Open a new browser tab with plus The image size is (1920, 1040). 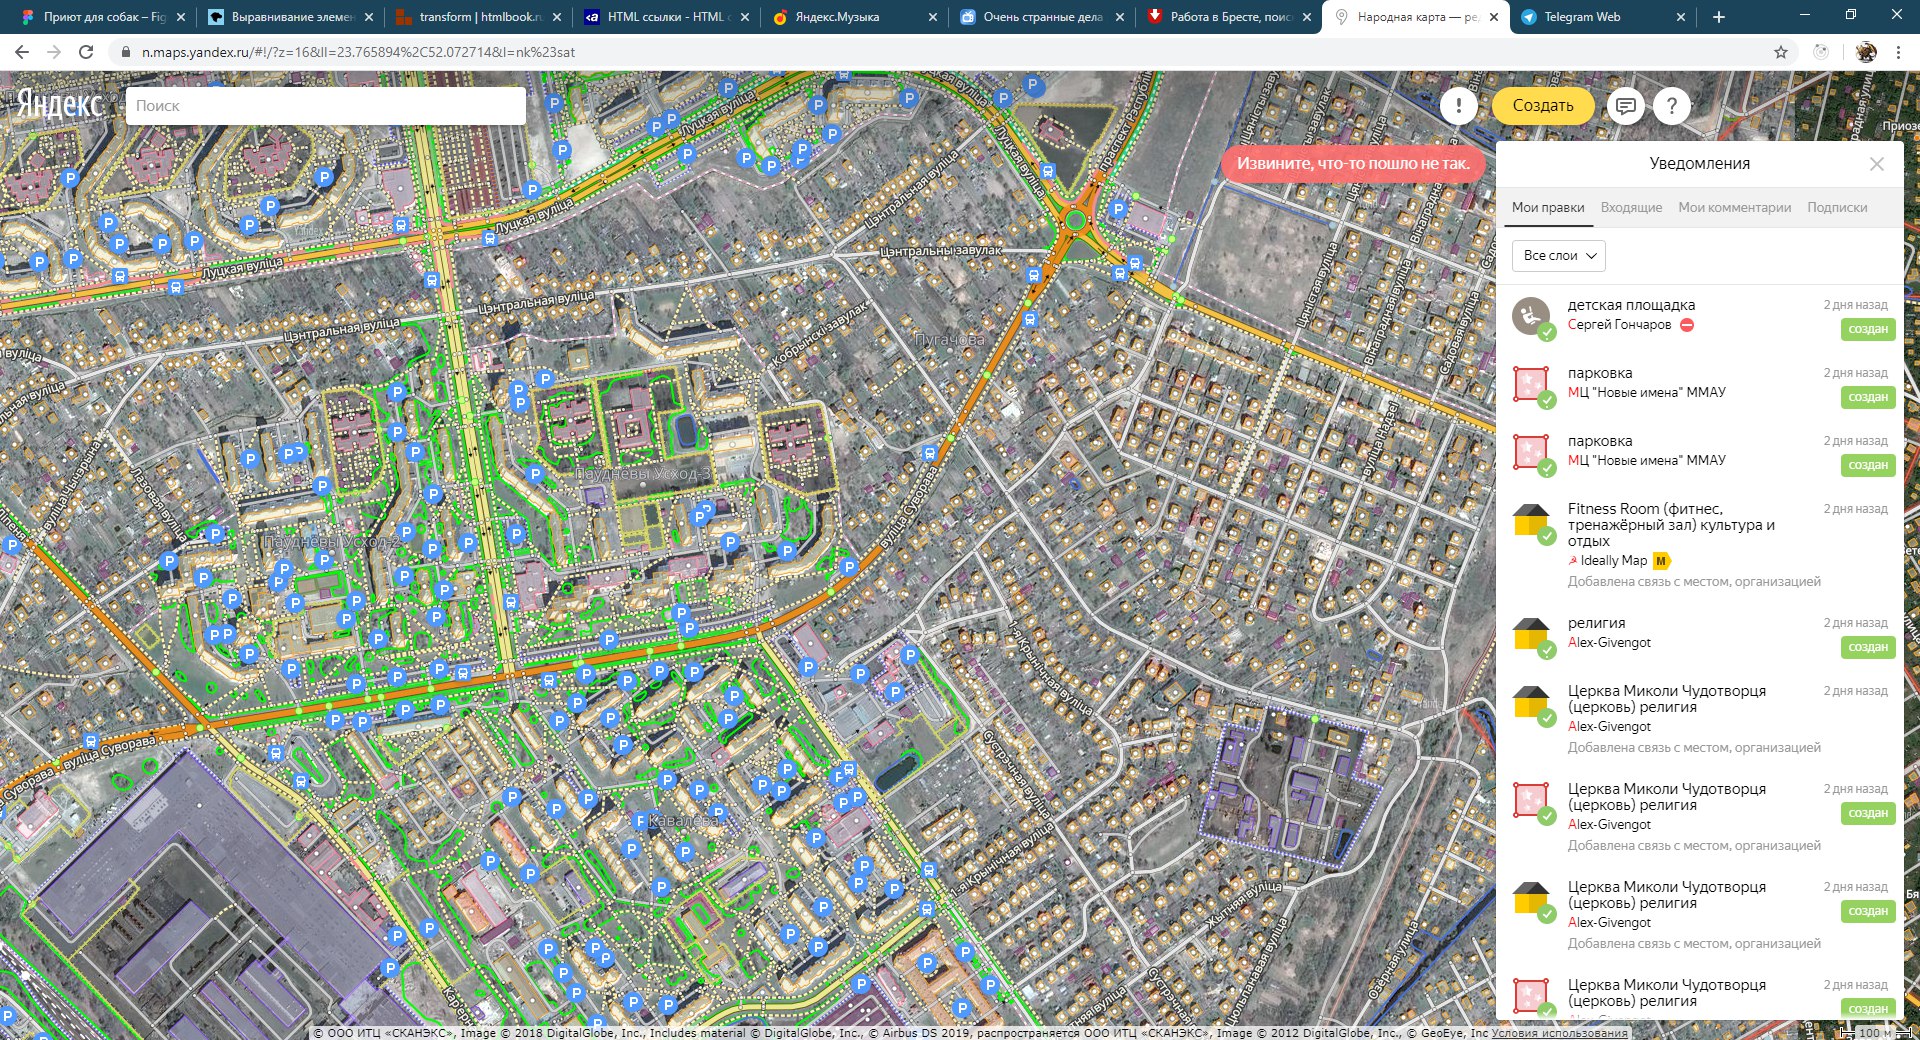(x=1719, y=17)
